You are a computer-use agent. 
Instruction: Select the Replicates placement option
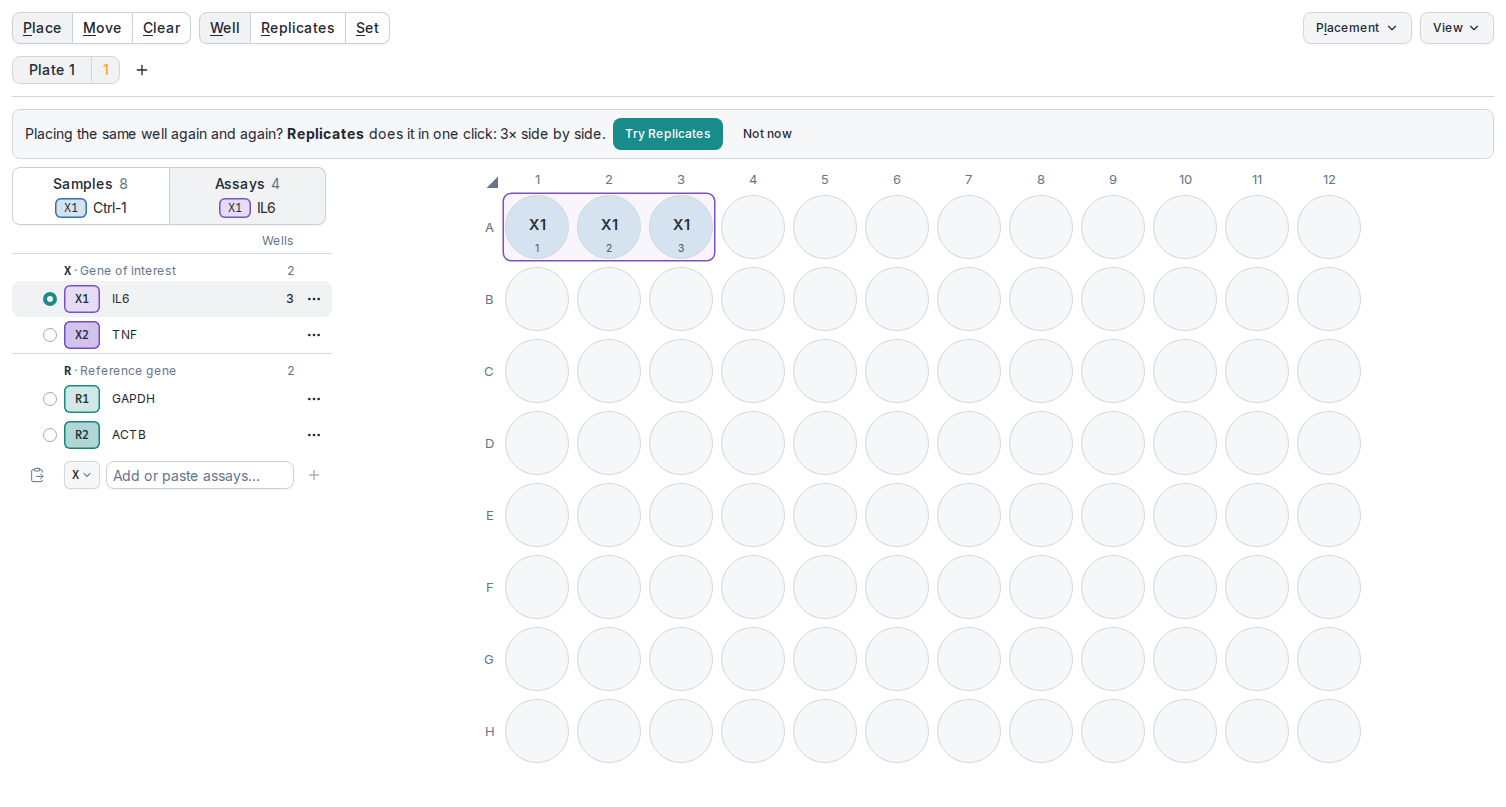298,28
